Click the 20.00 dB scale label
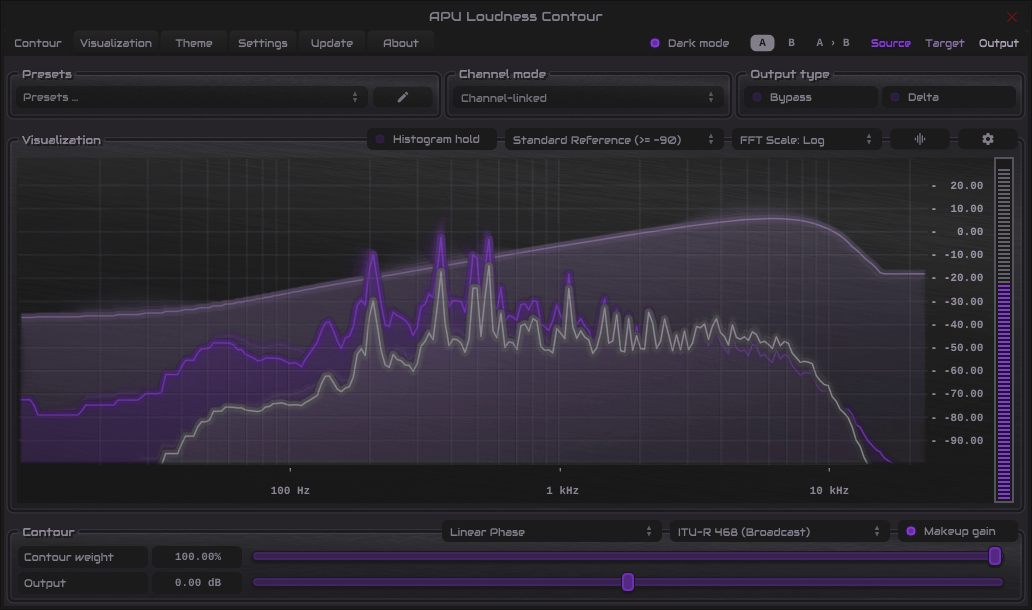Viewport: 1032px width, 610px height. click(x=966, y=186)
